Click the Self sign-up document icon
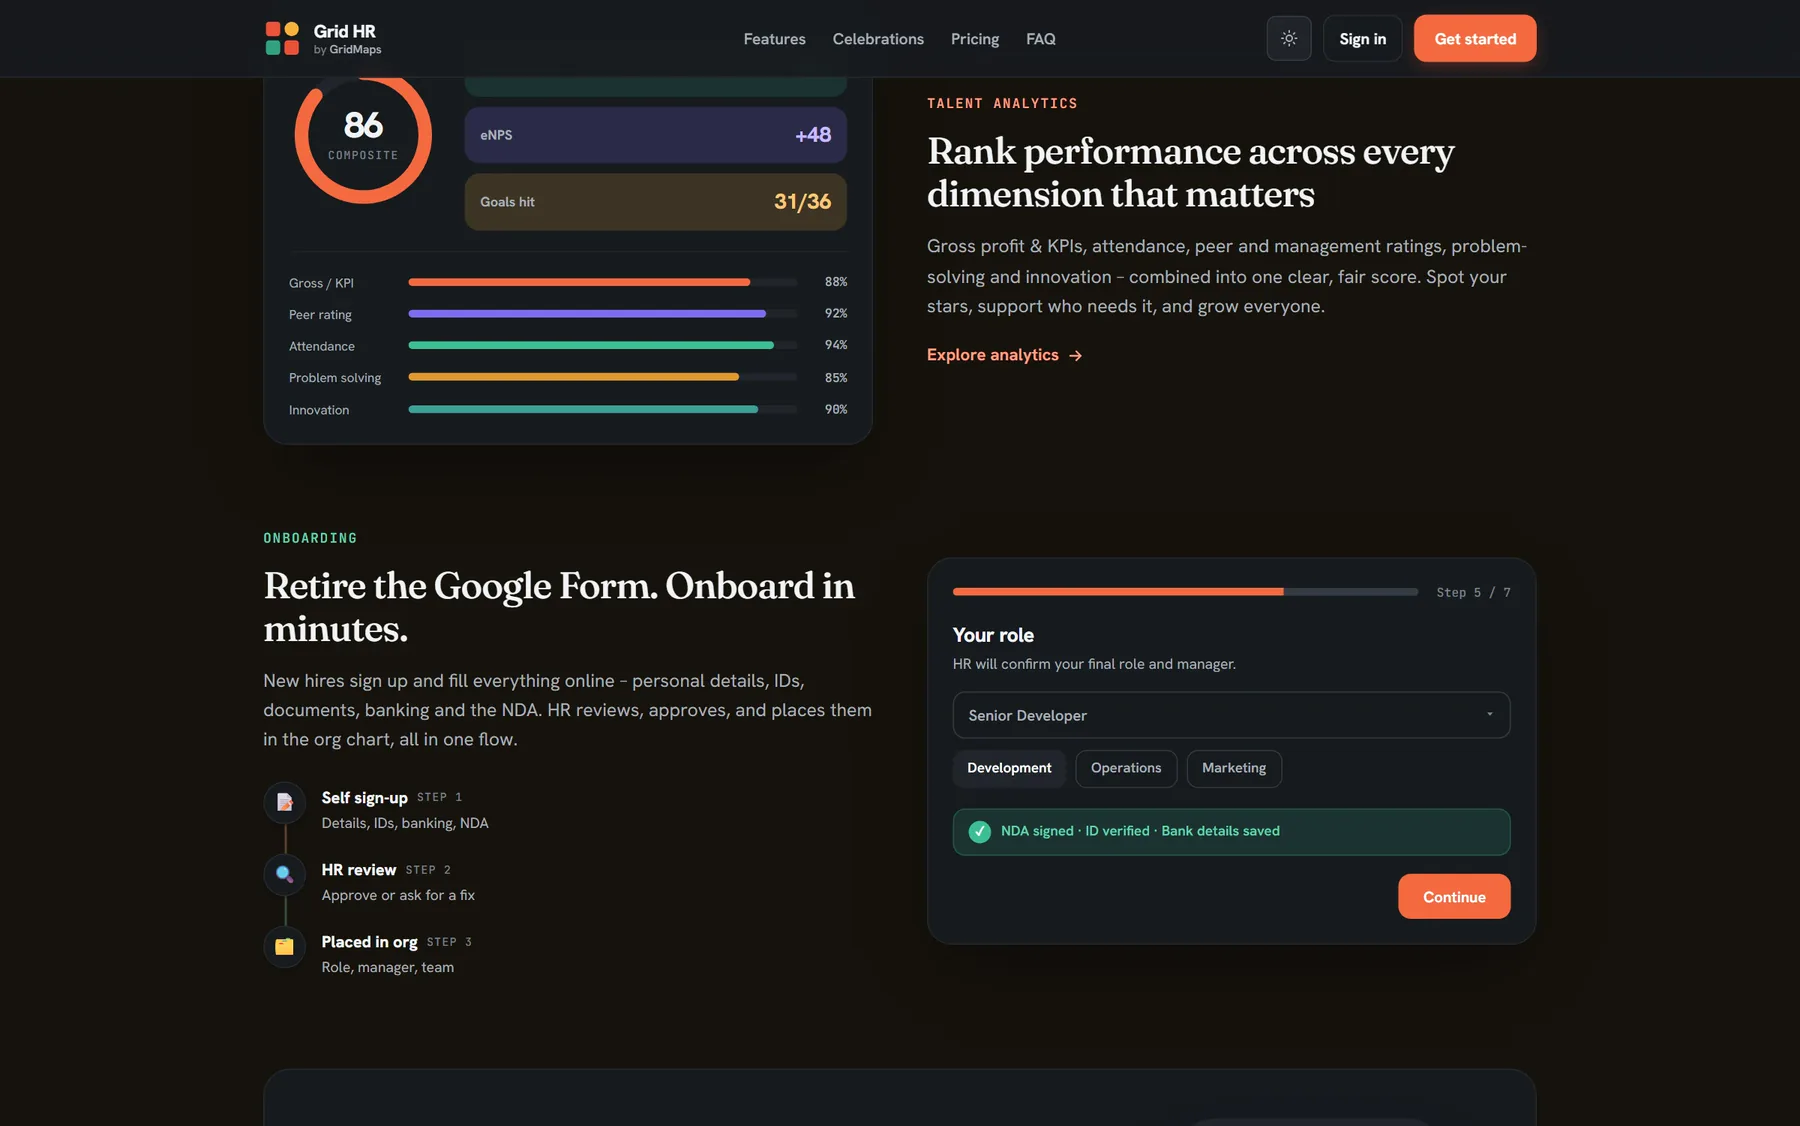 pyautogui.click(x=284, y=802)
